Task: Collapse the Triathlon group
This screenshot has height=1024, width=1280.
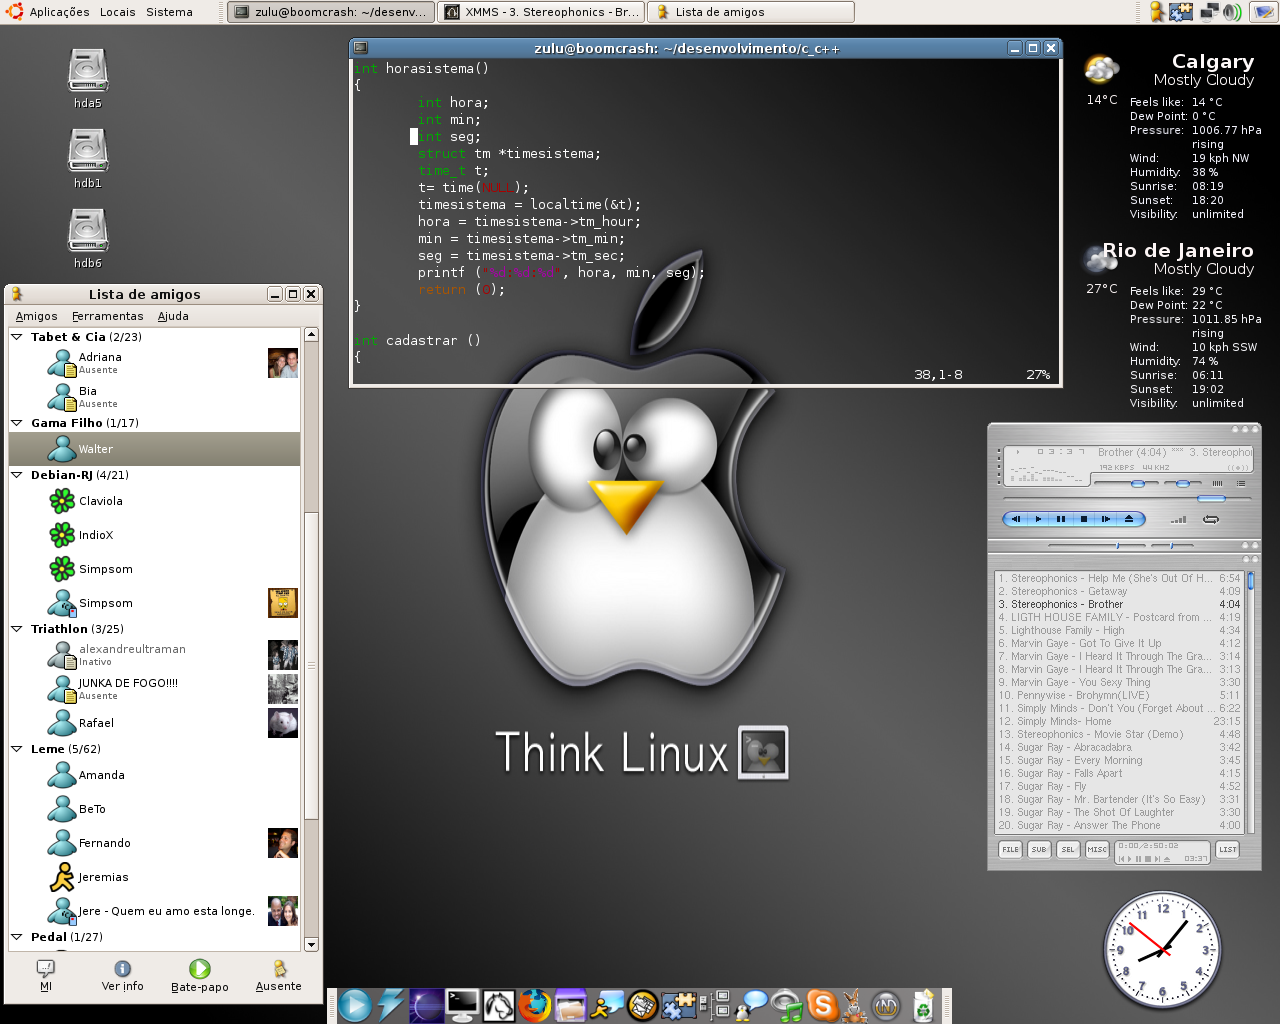Action: coord(17,629)
